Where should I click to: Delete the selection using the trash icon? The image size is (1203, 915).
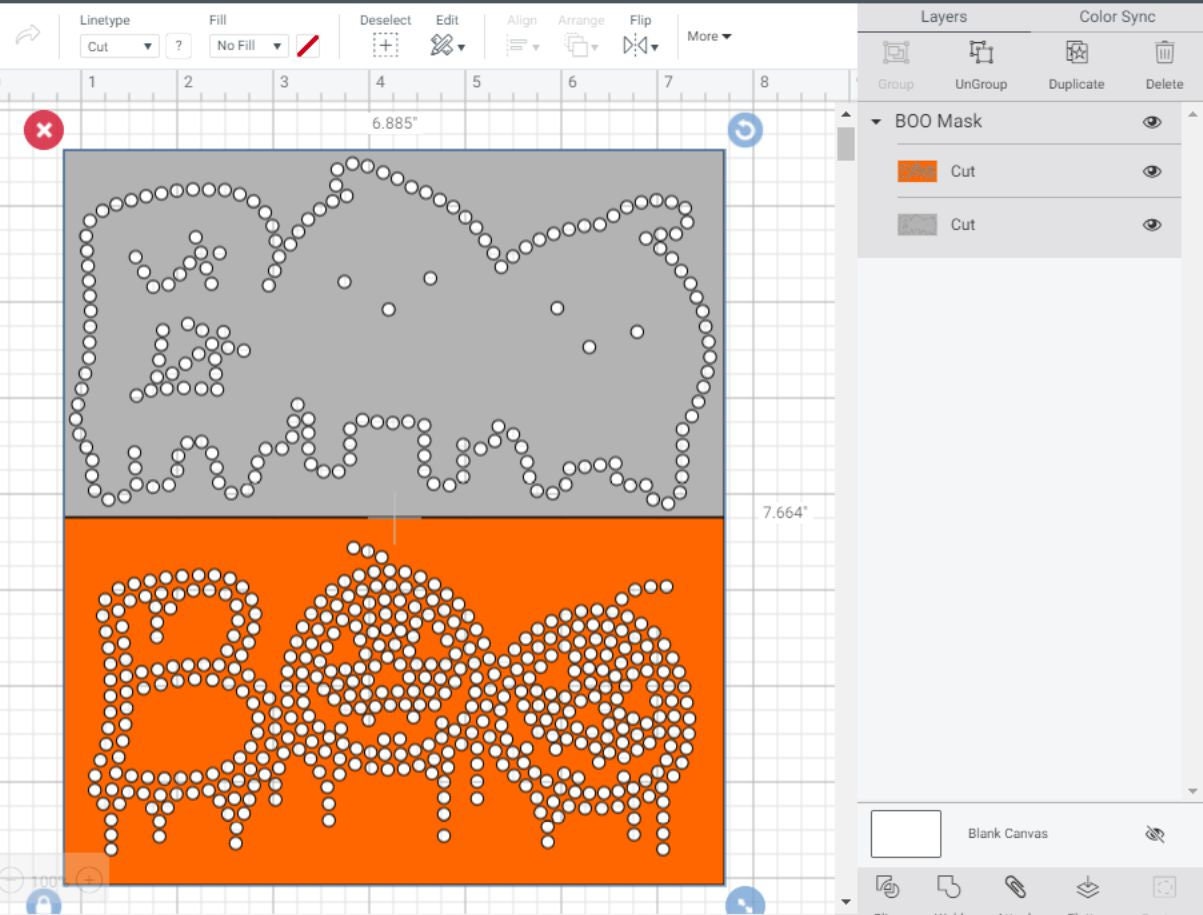(1163, 50)
